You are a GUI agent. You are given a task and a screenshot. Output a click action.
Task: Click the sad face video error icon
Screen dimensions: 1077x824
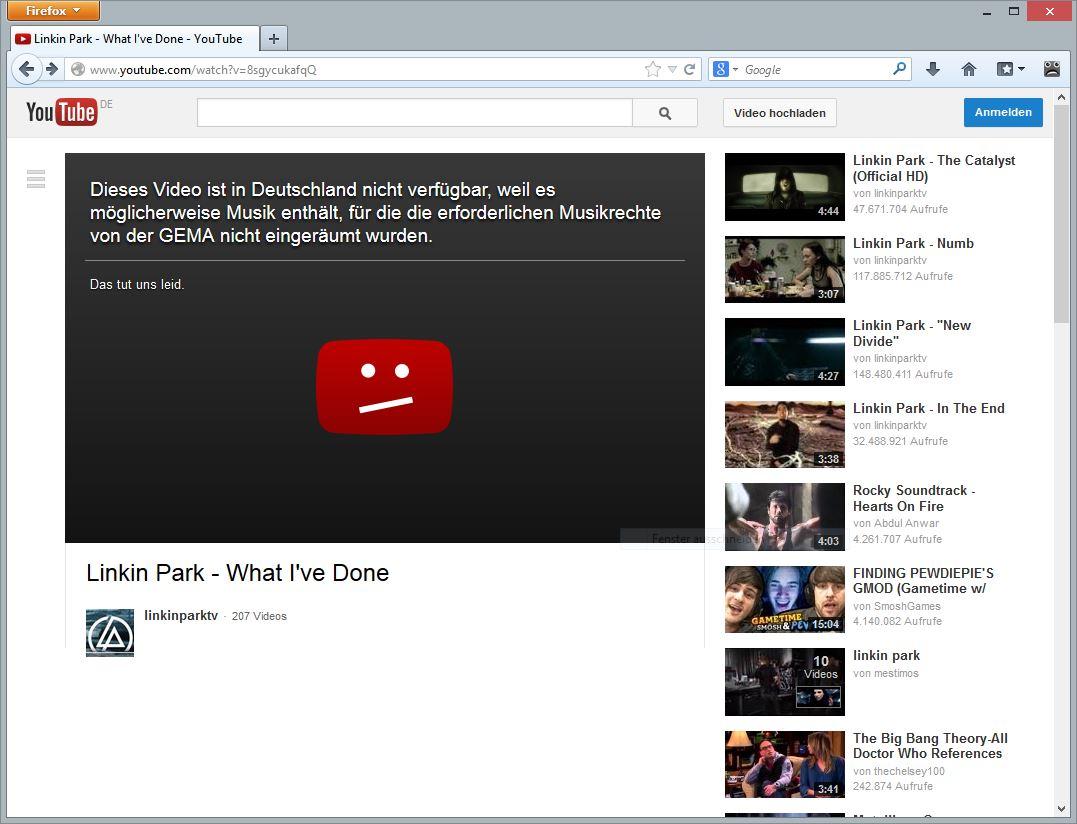(385, 387)
